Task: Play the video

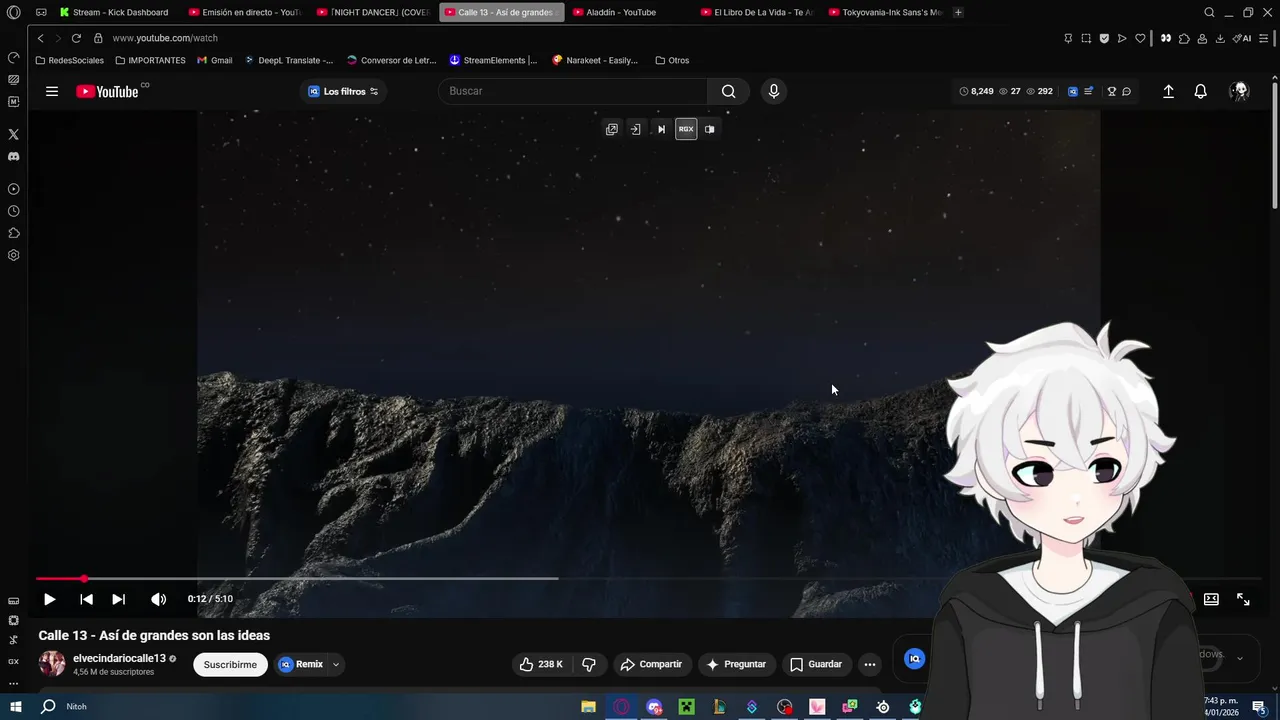Action: pyautogui.click(x=49, y=599)
